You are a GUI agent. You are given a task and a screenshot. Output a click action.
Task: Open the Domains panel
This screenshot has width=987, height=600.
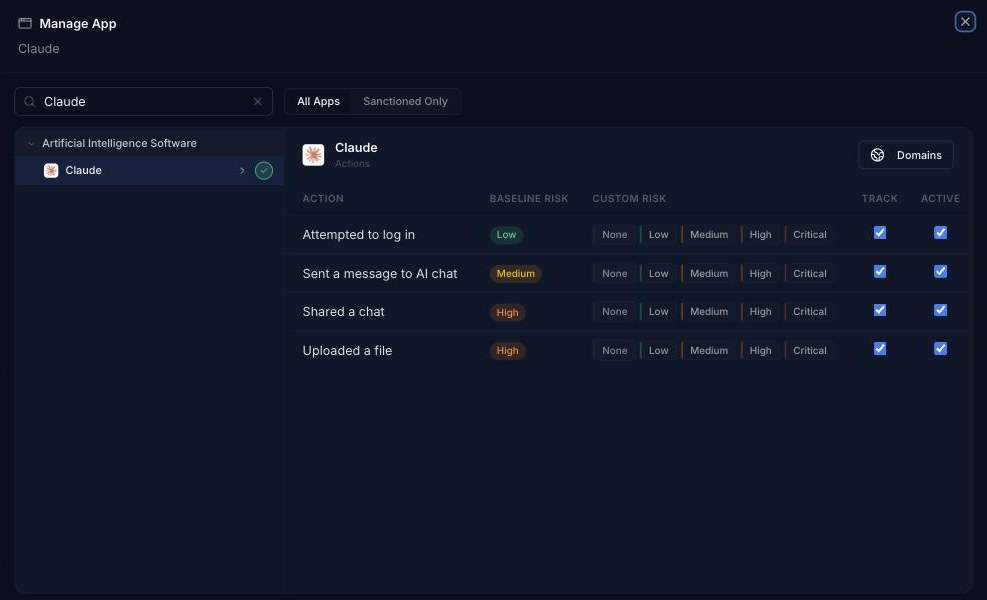[906, 155]
